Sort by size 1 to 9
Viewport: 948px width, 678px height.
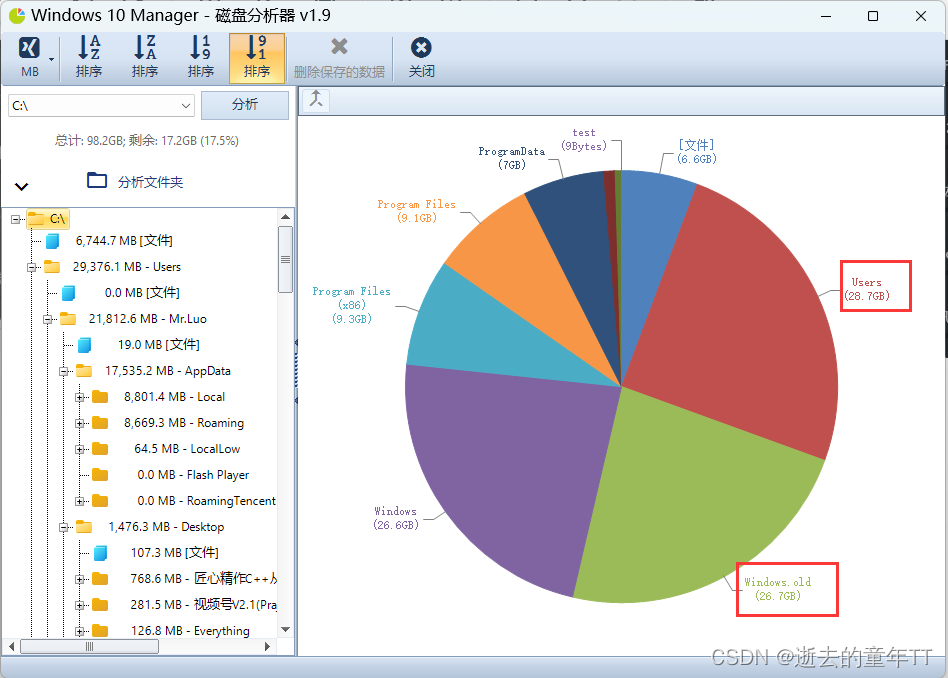[201, 57]
